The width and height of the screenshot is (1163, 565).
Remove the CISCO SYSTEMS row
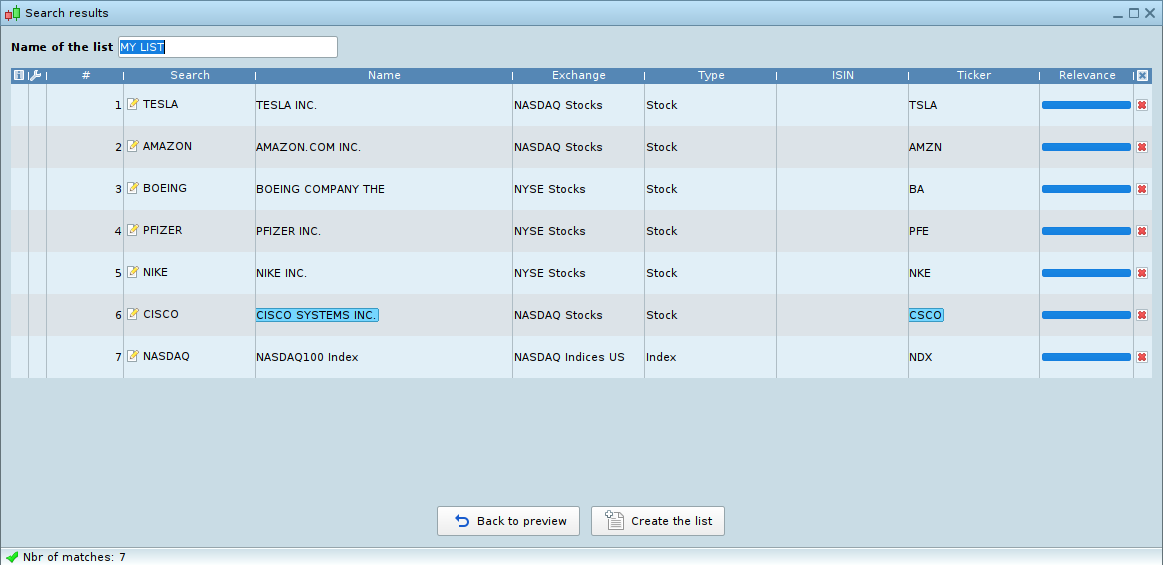click(1142, 315)
